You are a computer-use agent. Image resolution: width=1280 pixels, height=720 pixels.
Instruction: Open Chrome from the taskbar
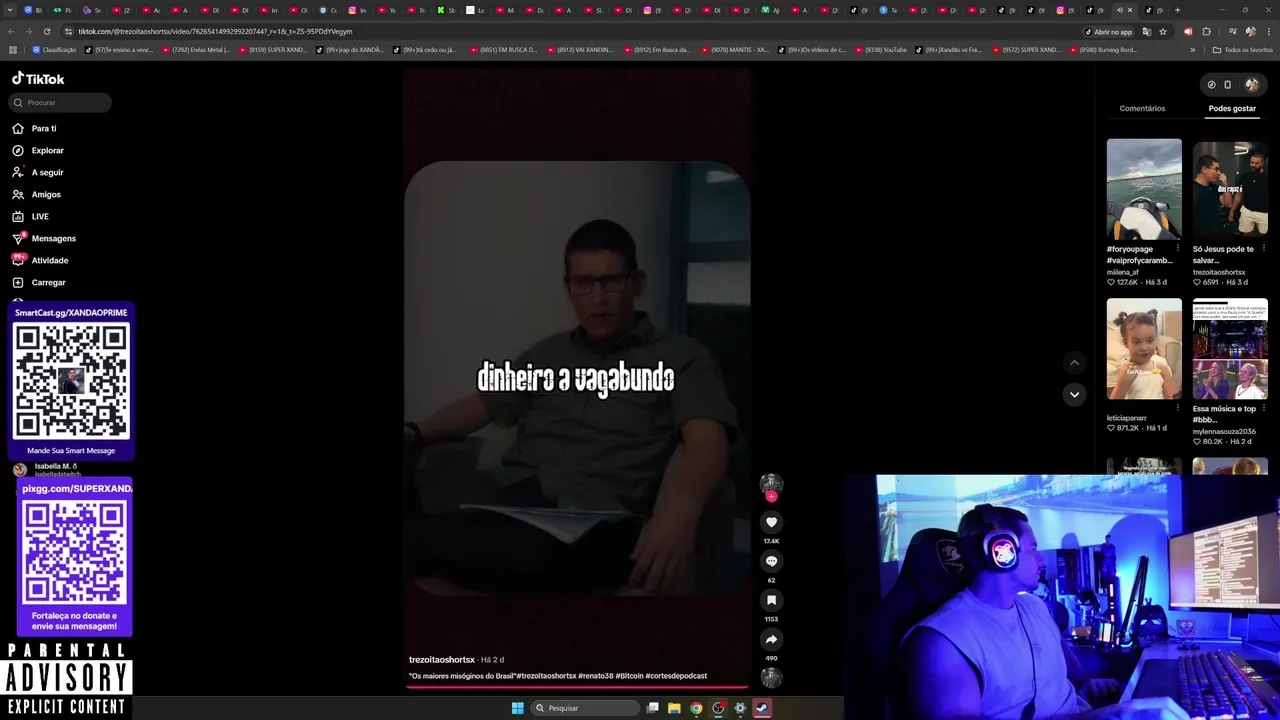pos(696,708)
